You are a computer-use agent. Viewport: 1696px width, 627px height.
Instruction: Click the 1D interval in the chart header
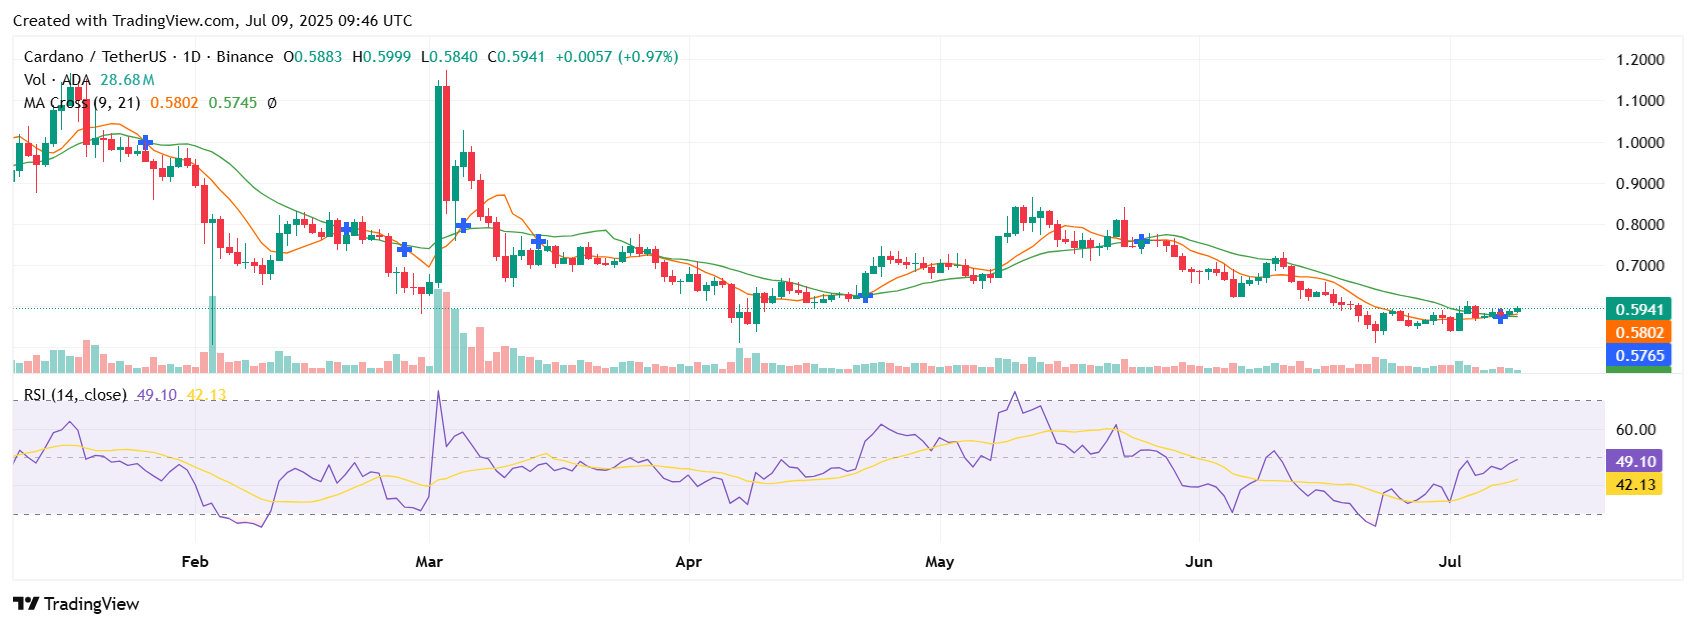point(191,57)
